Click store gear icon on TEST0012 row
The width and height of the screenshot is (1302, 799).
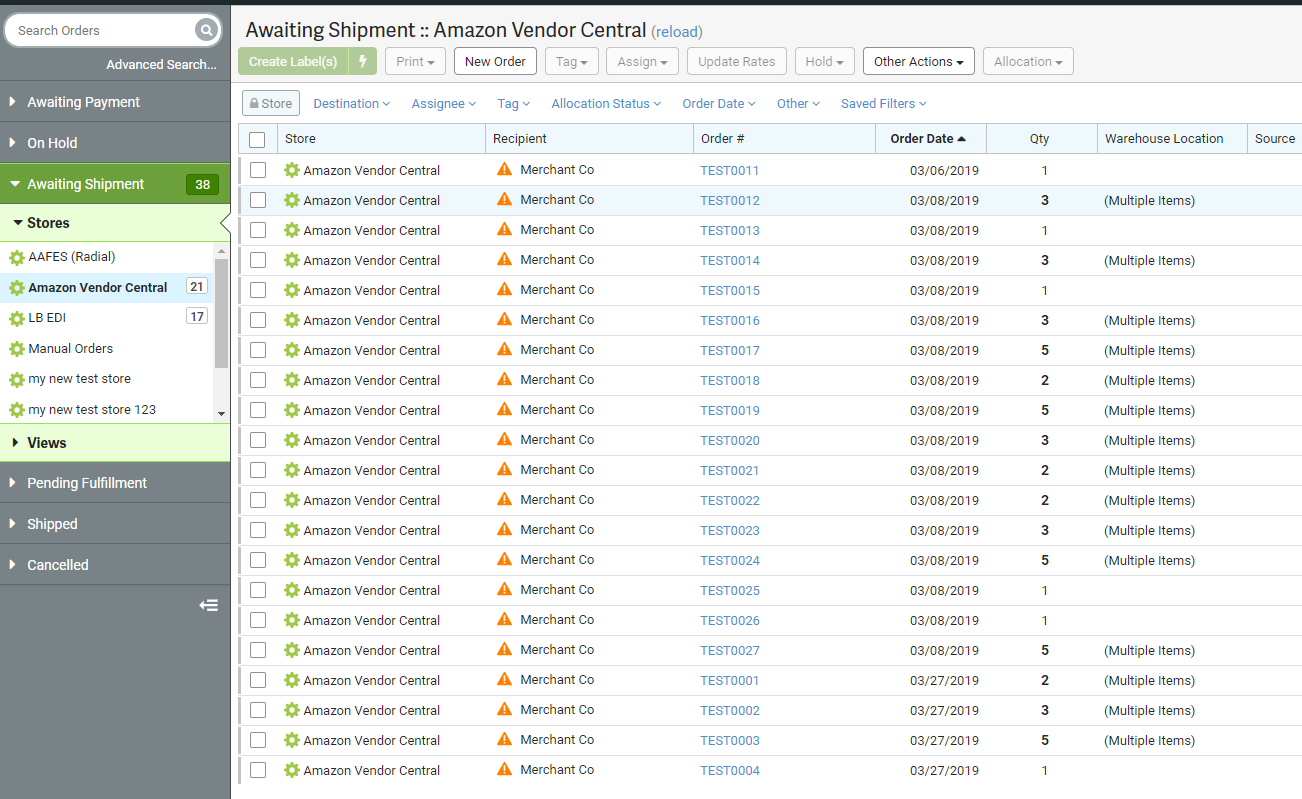click(292, 200)
